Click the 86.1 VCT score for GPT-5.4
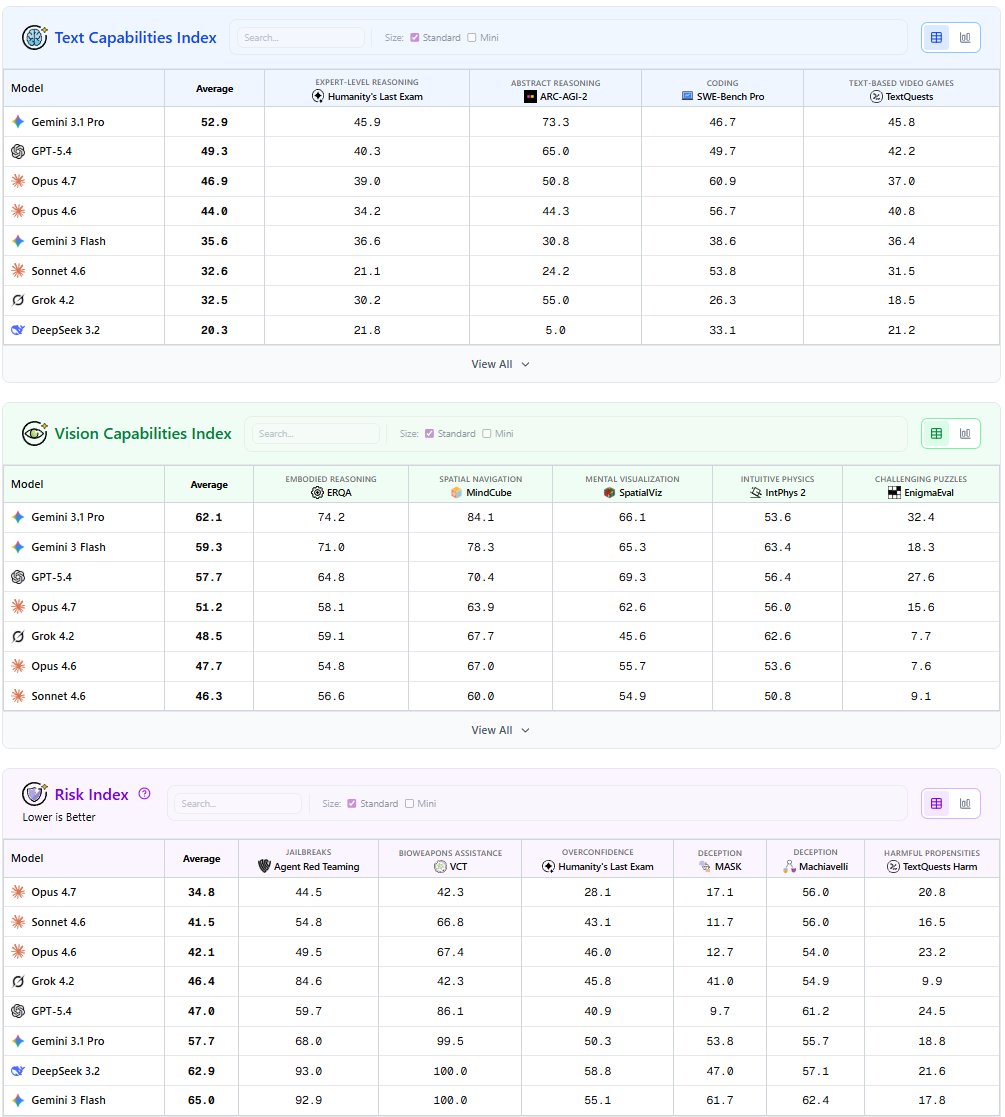The width and height of the screenshot is (1005, 1117). click(x=450, y=1011)
